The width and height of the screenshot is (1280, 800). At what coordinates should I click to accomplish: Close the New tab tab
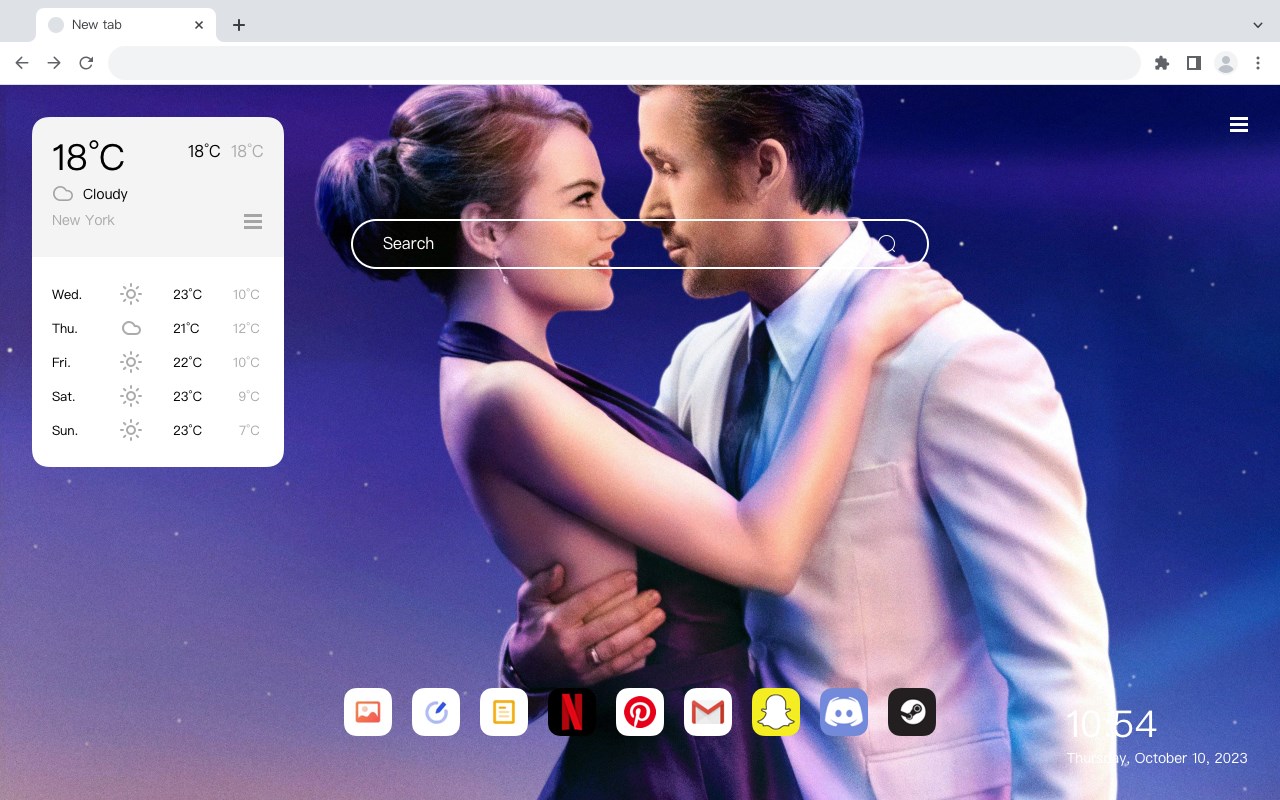(199, 25)
